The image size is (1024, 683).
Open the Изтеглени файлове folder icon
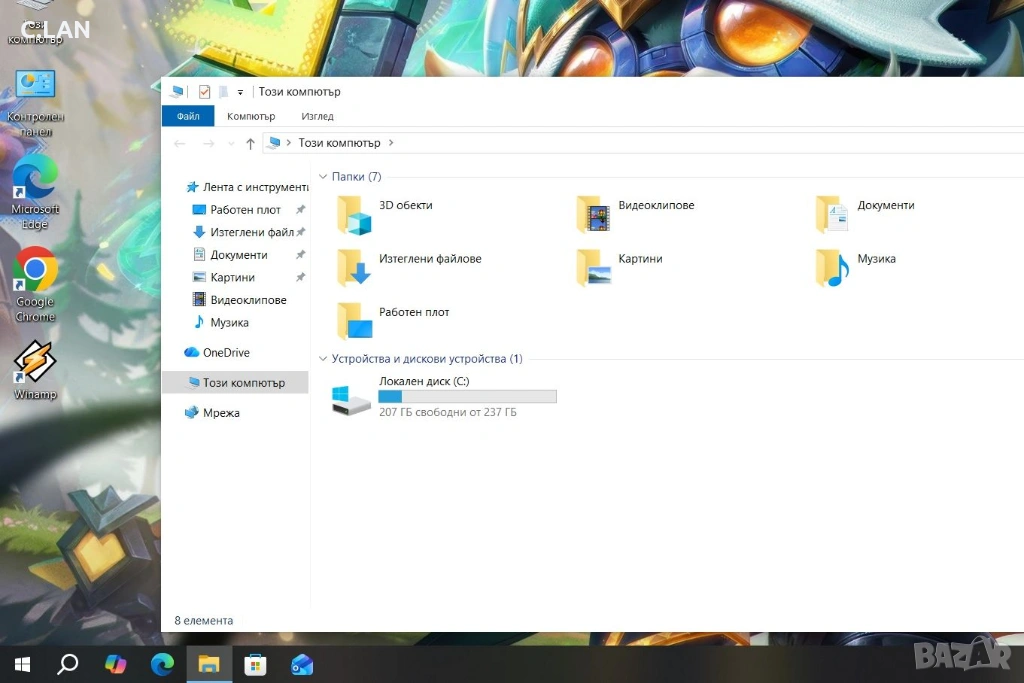pyautogui.click(x=354, y=267)
